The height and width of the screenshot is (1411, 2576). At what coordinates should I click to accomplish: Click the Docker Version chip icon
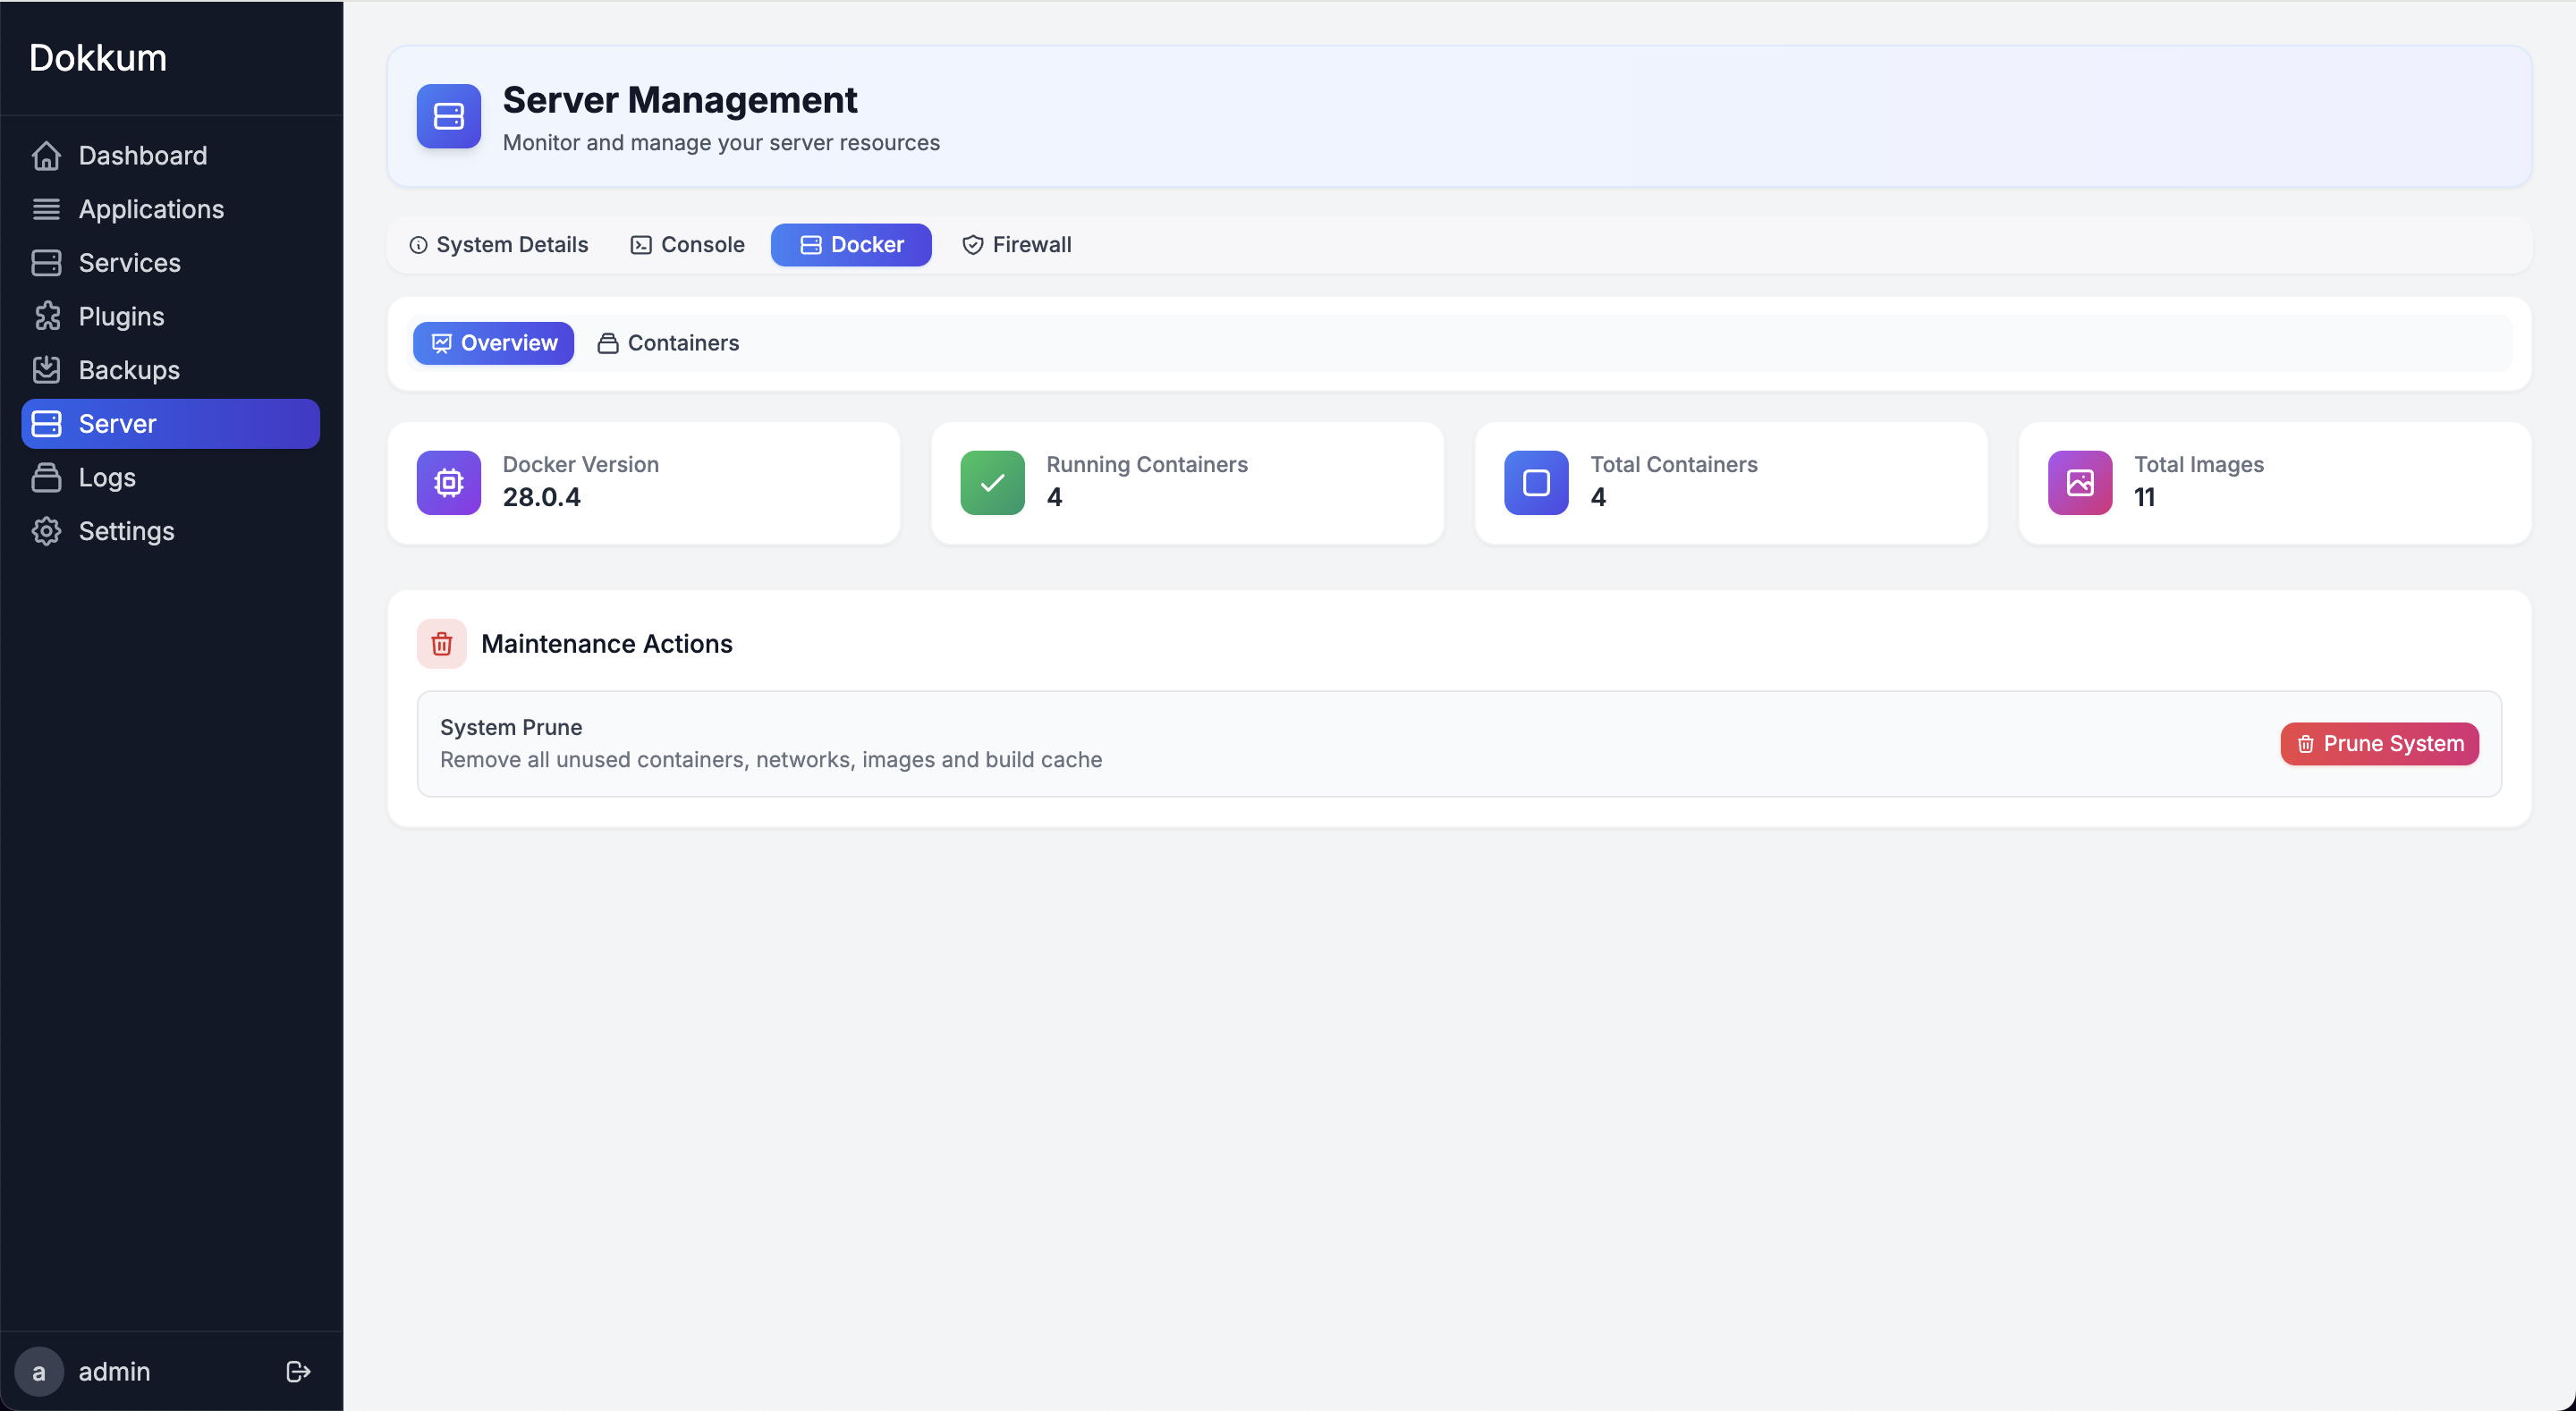448,483
